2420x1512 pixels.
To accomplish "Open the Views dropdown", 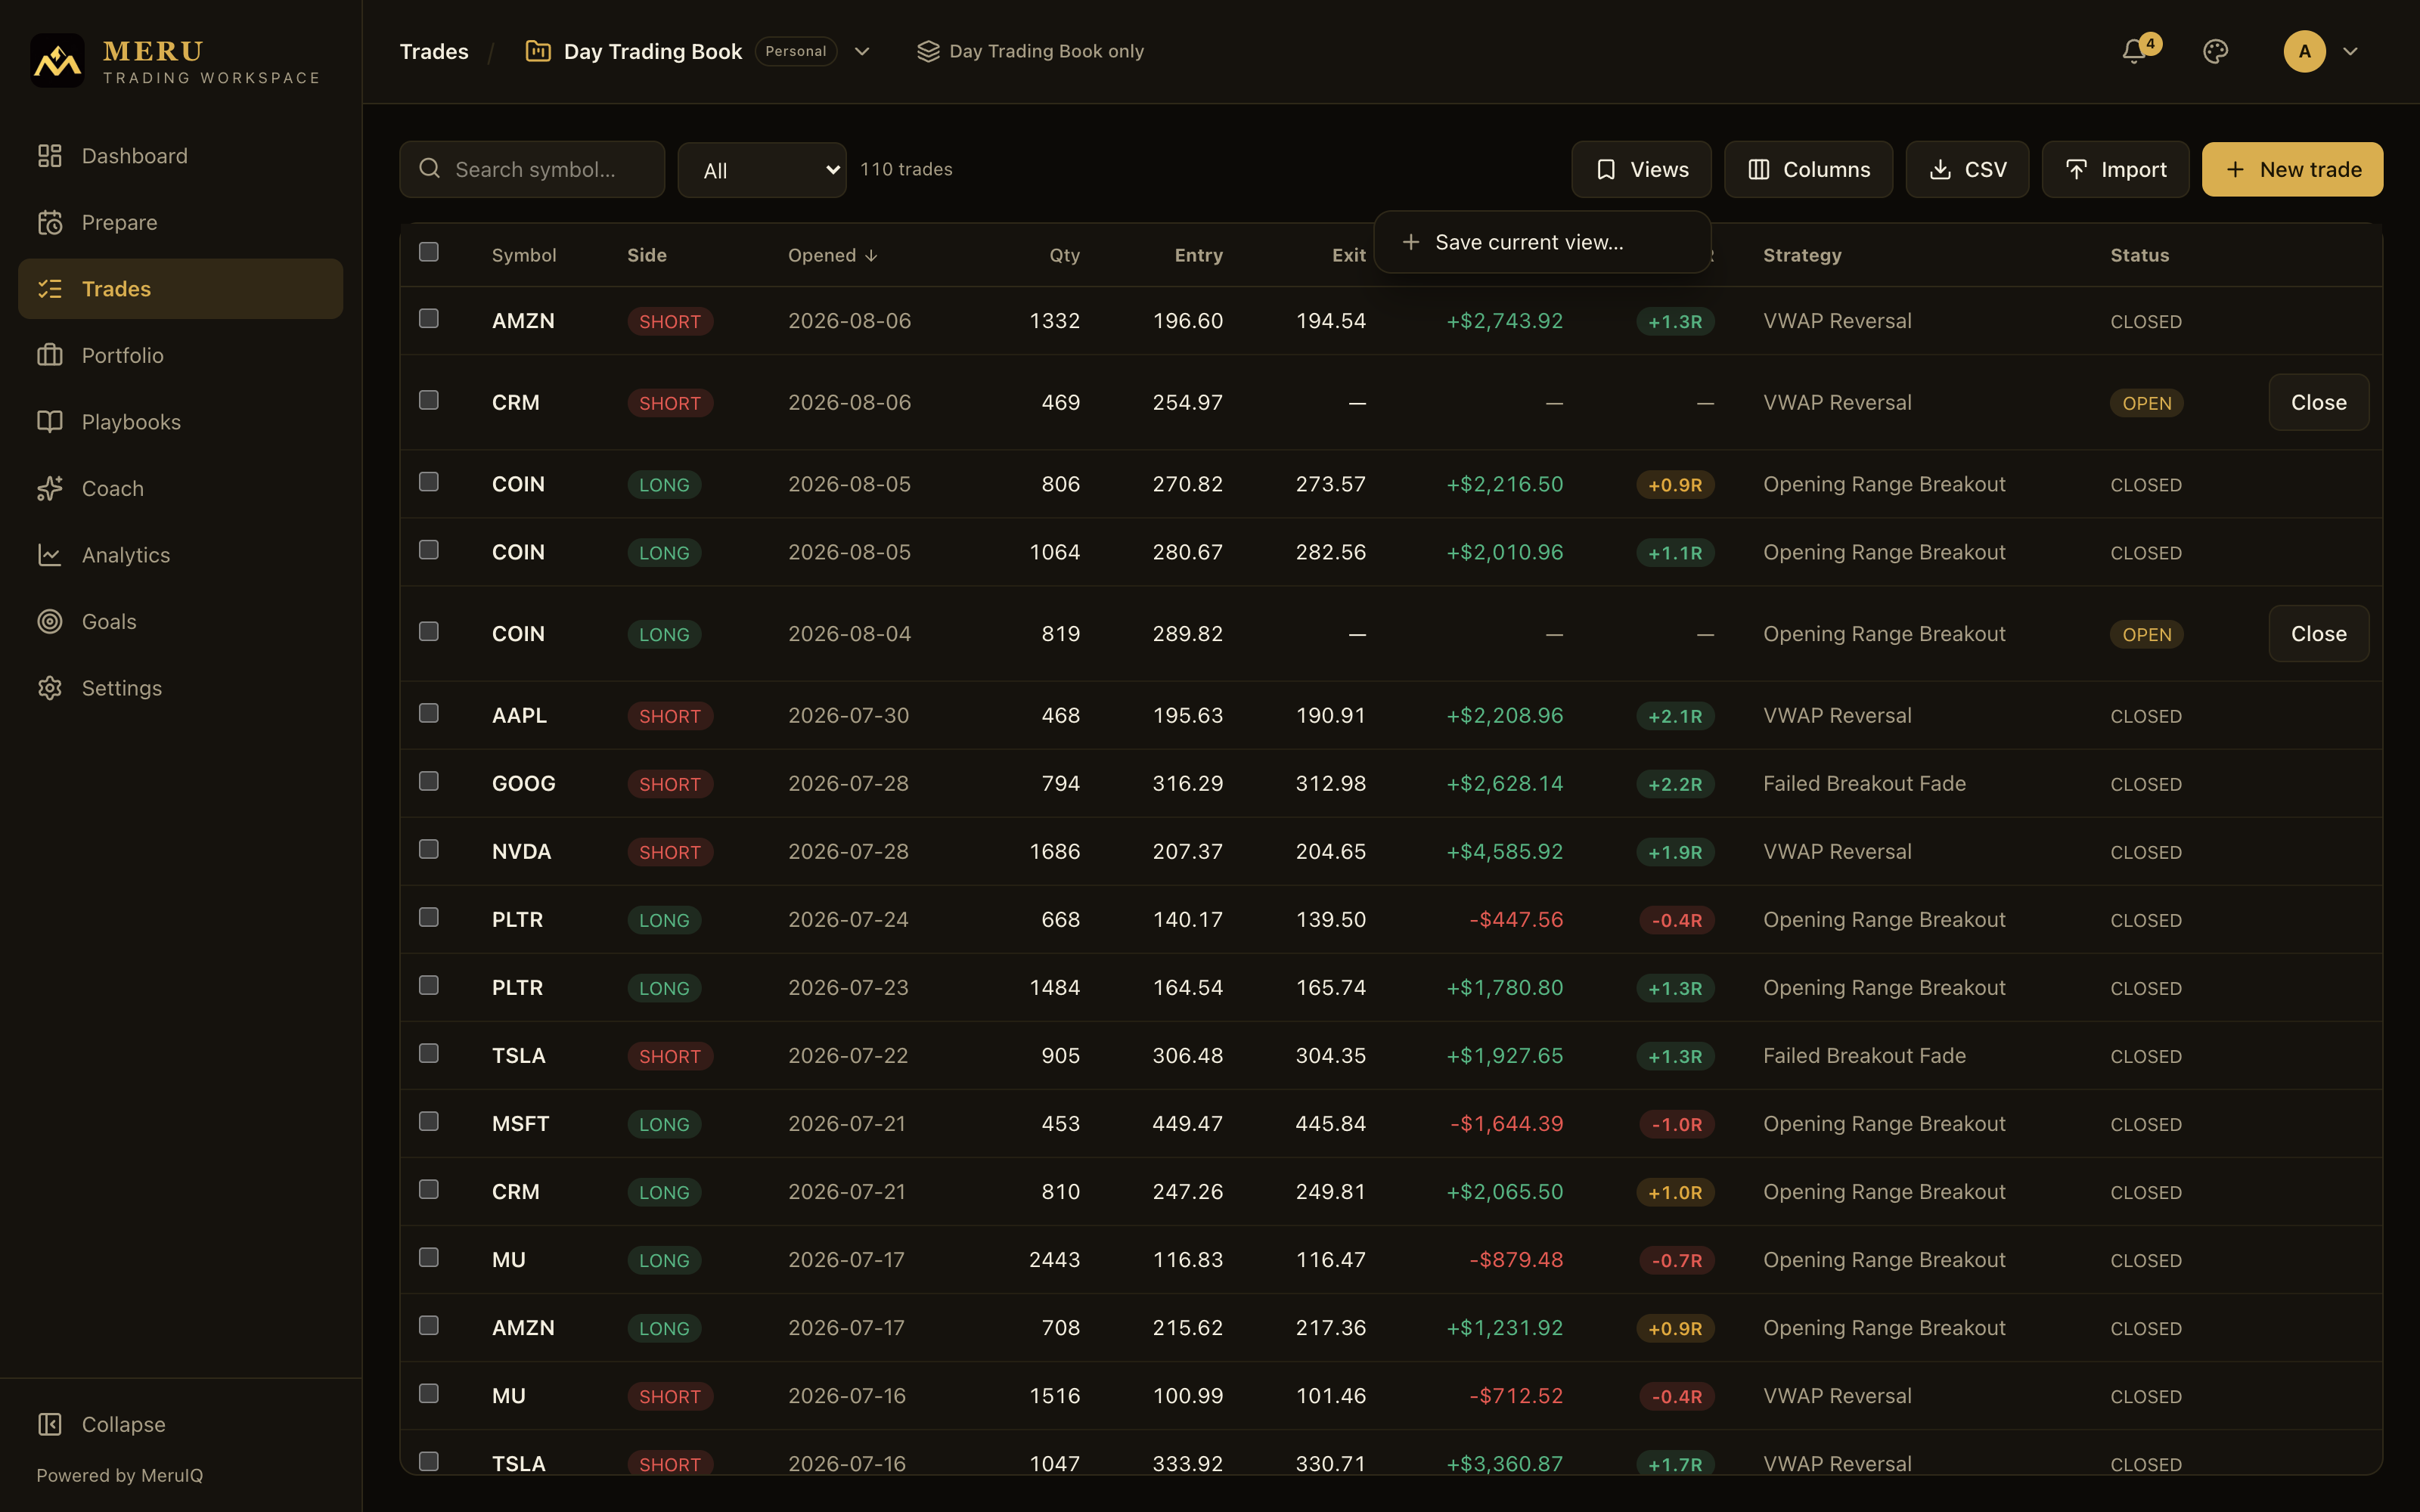I will pos(1641,170).
